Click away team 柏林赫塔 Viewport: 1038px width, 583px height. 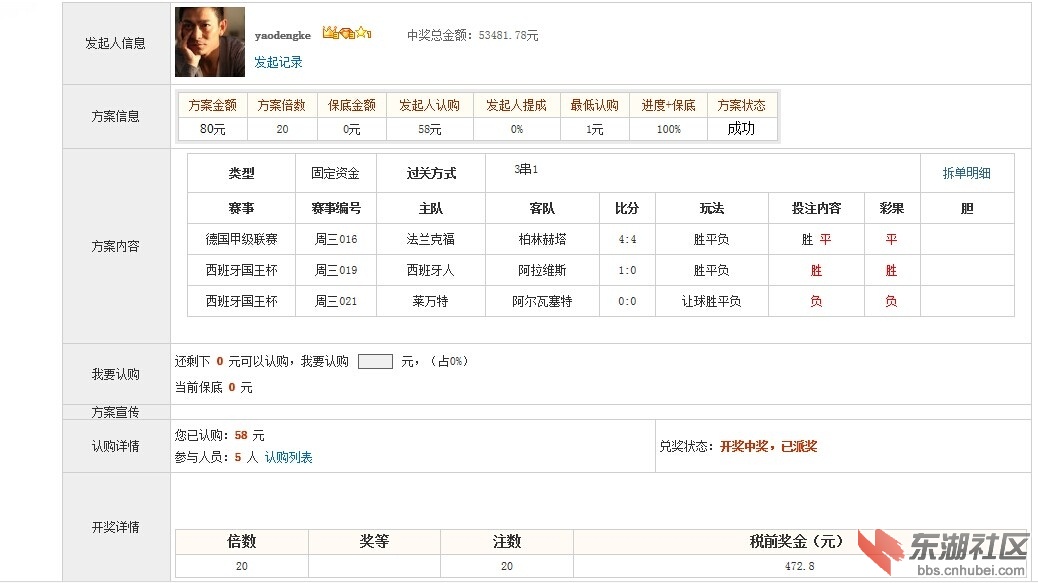coord(542,239)
